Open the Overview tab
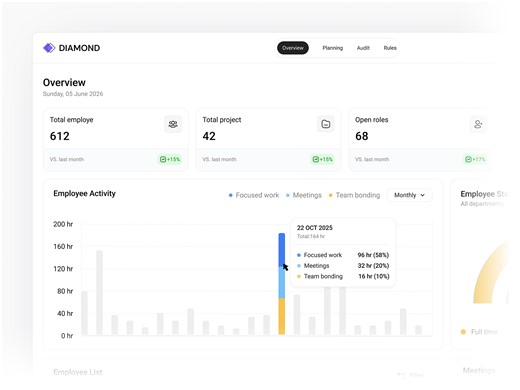This screenshot has height=390, width=520. pyautogui.click(x=293, y=48)
